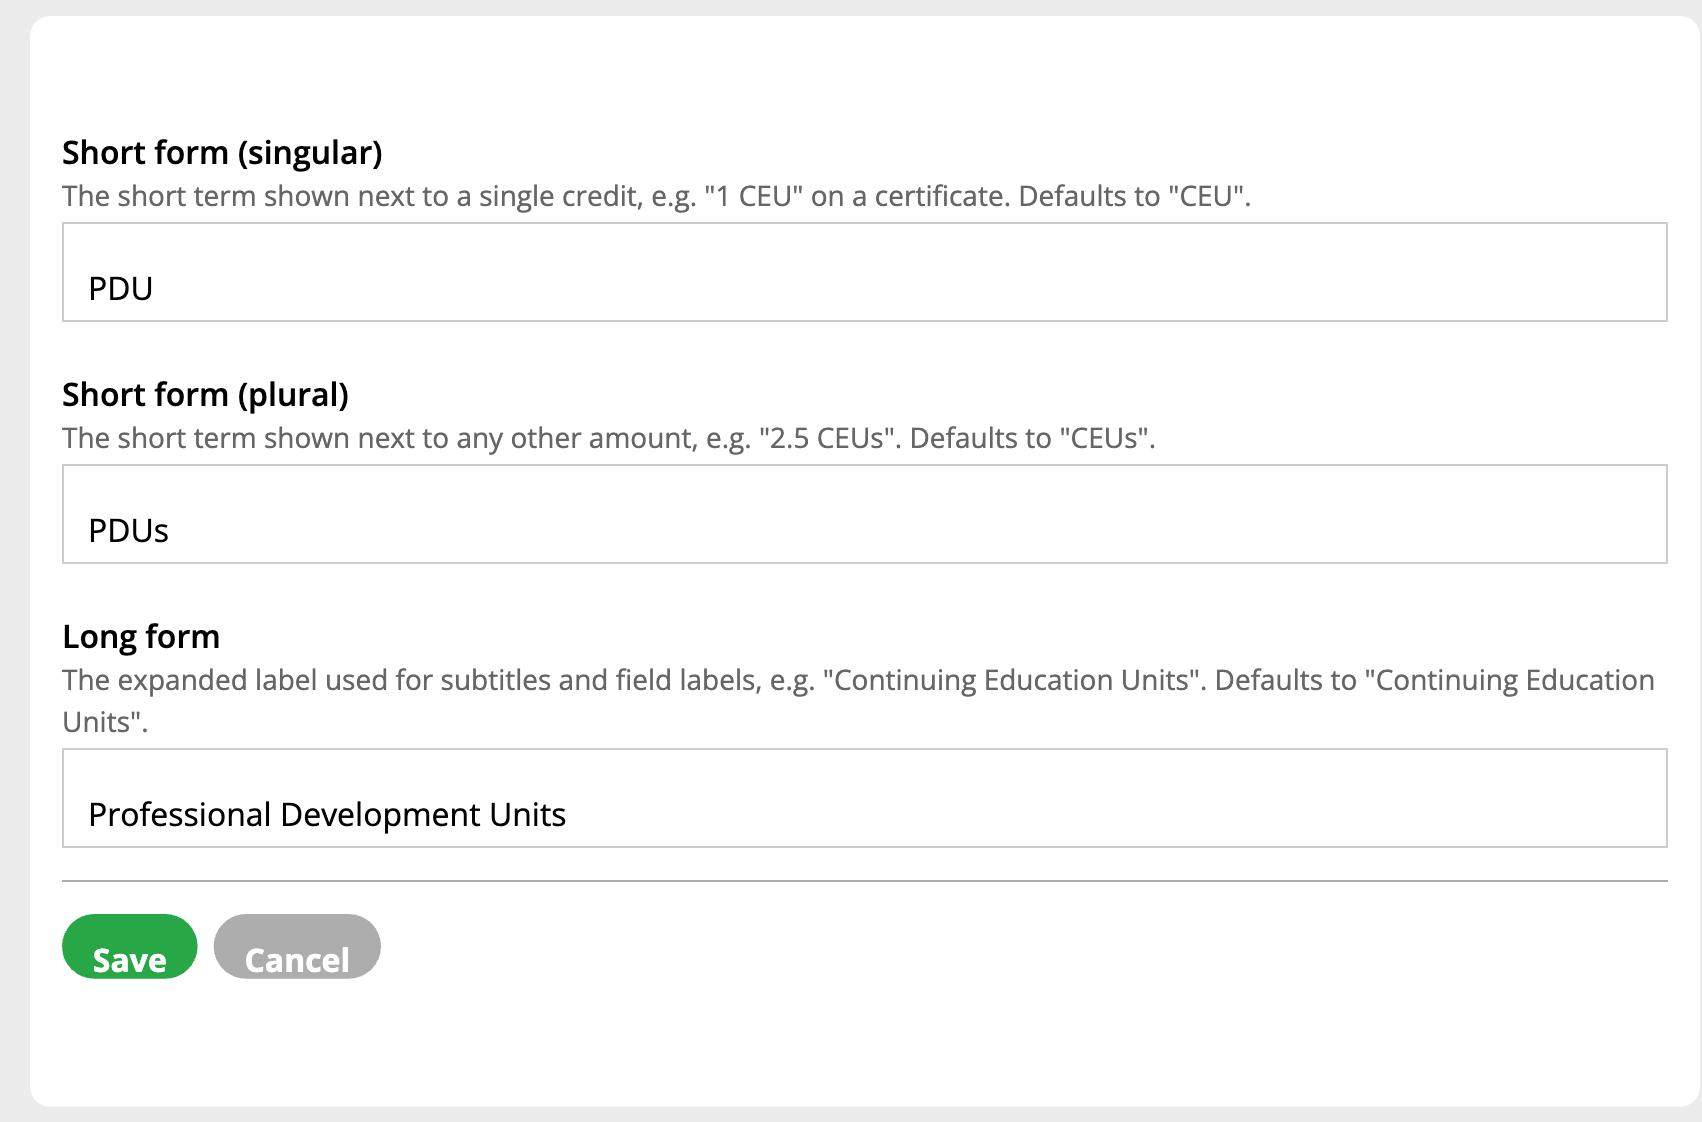This screenshot has width=1702, height=1122.
Task: Click the singular description mentioning "1 CEU"
Action: tap(656, 196)
